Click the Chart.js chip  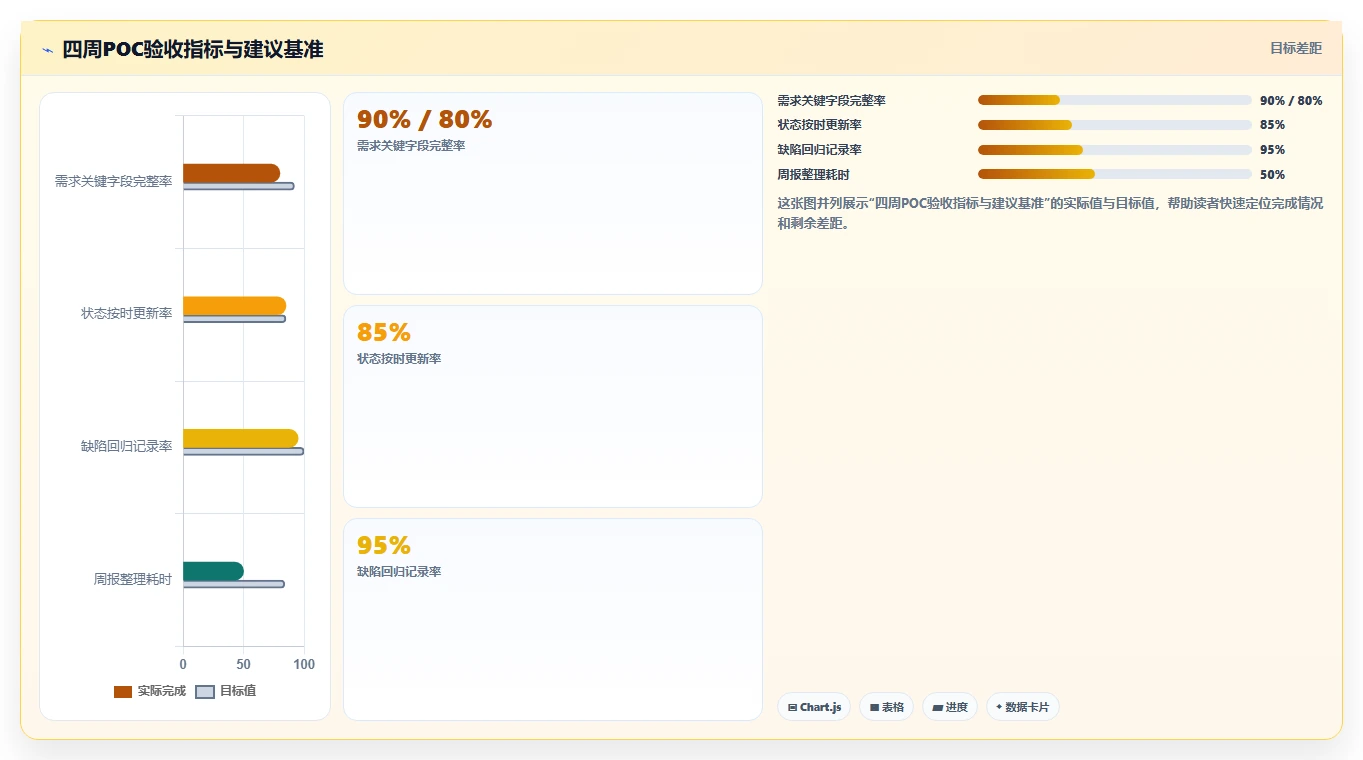[x=814, y=707]
